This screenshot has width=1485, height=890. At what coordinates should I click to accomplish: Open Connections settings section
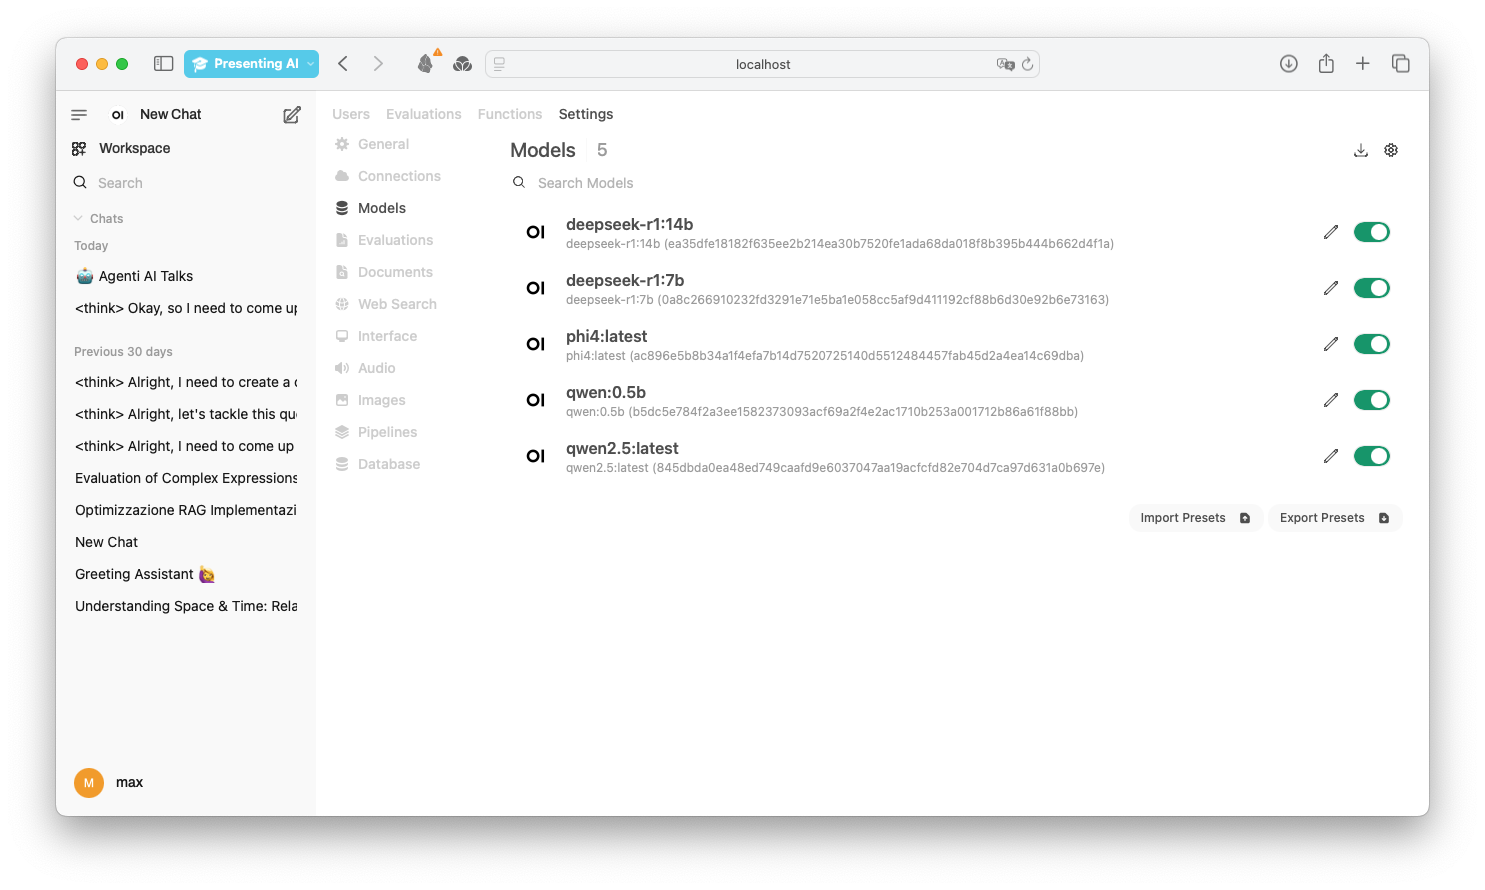pos(388,176)
